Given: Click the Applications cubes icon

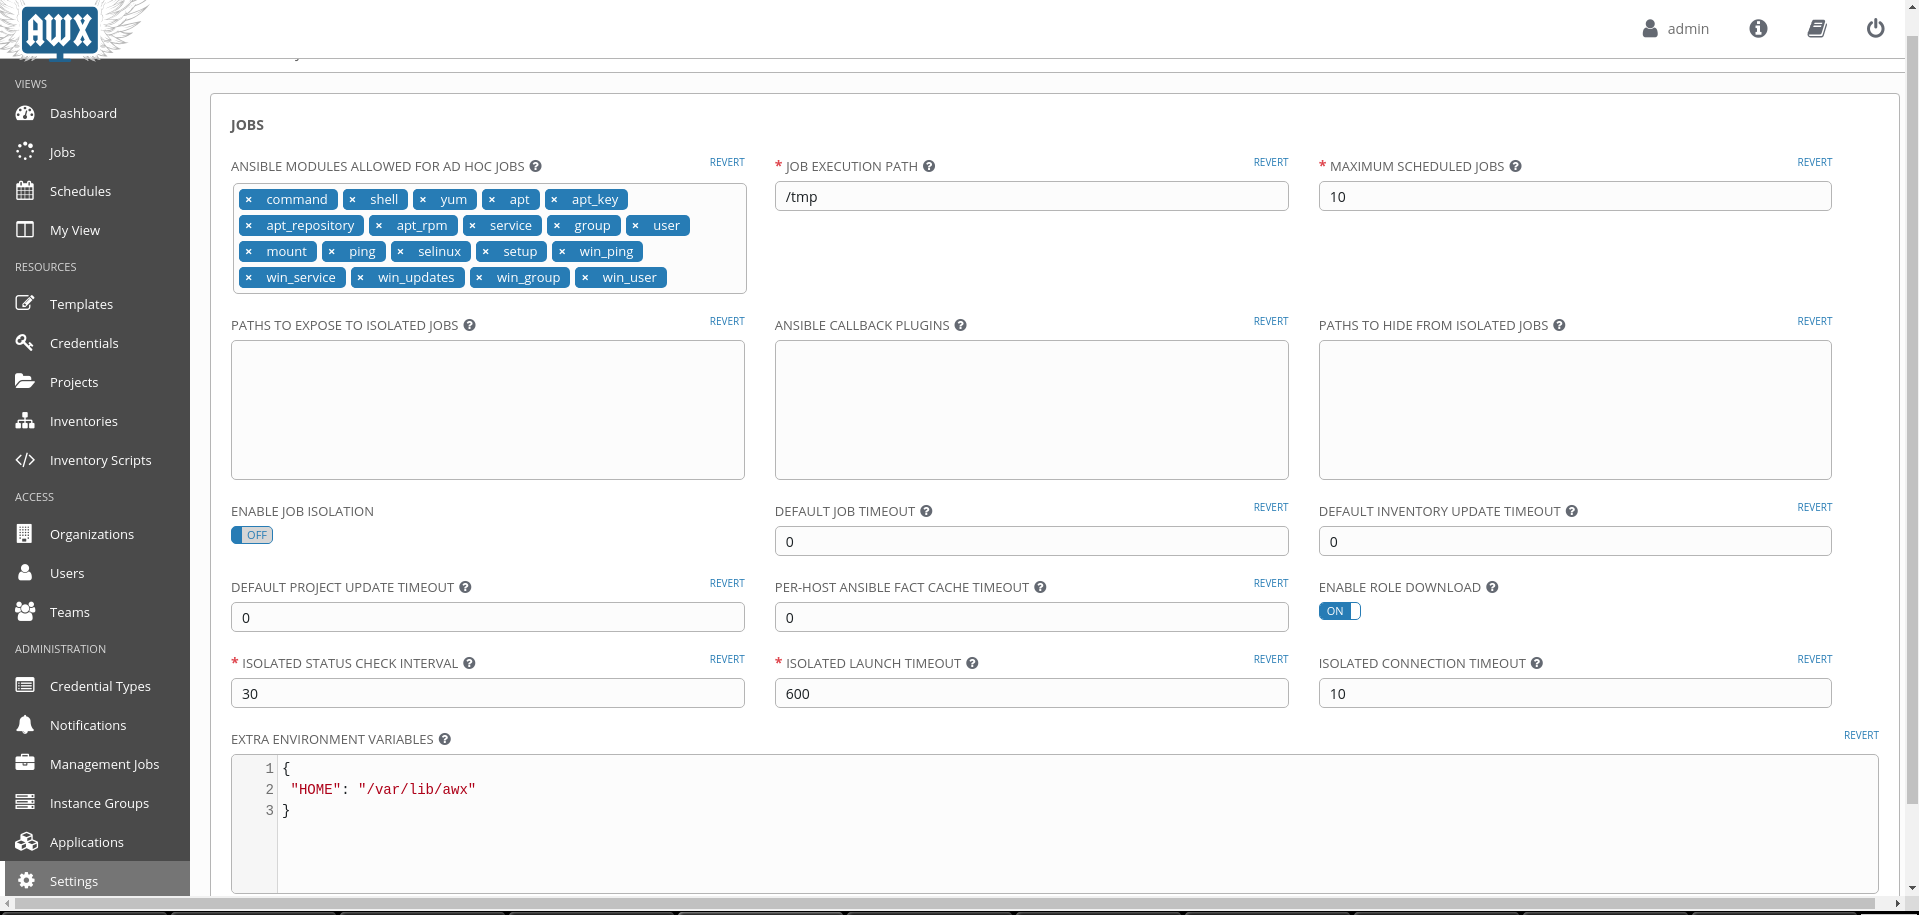Looking at the screenshot, I should click(26, 841).
